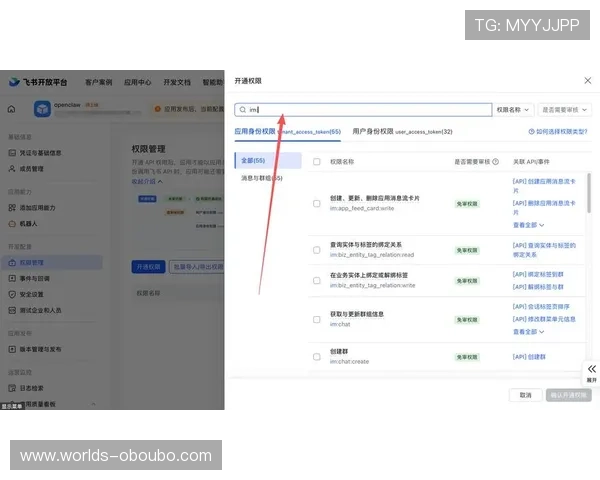Open the [API] 查询实体与标签的绑定关系 link
Viewport: 600px width, 480px height.
pyautogui.click(x=544, y=250)
